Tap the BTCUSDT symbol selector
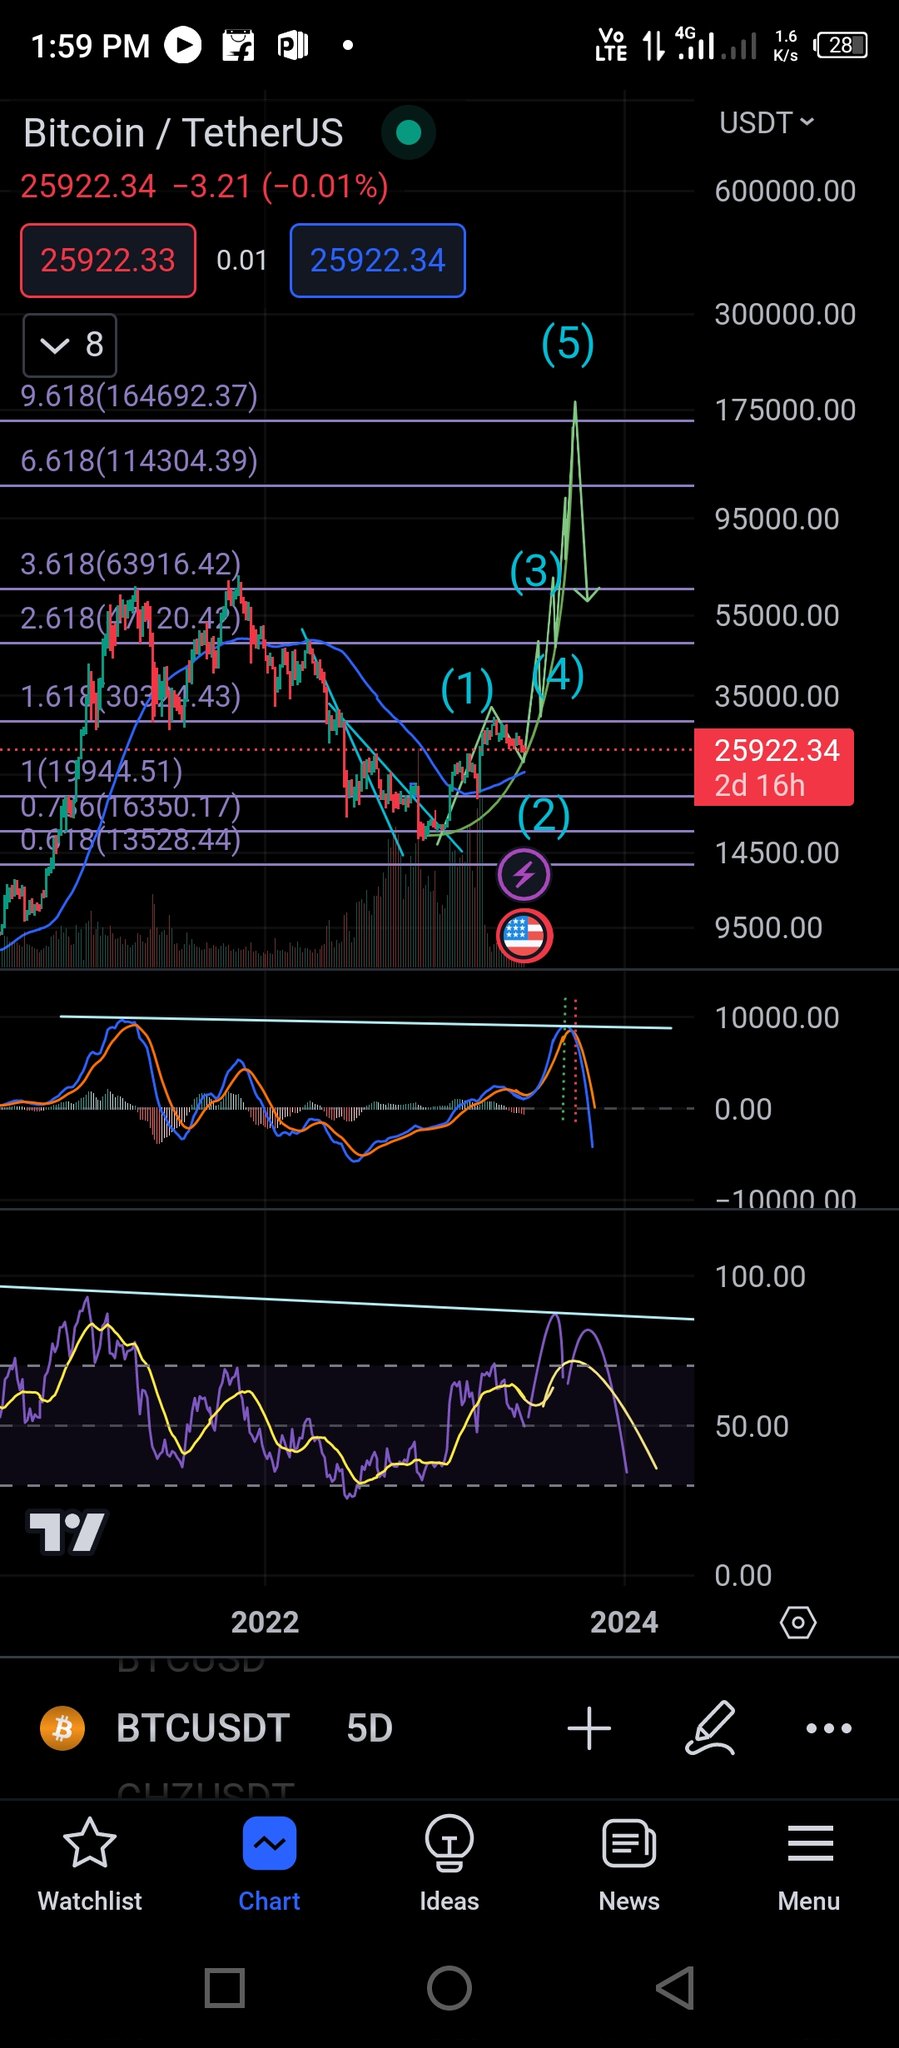 click(203, 1728)
